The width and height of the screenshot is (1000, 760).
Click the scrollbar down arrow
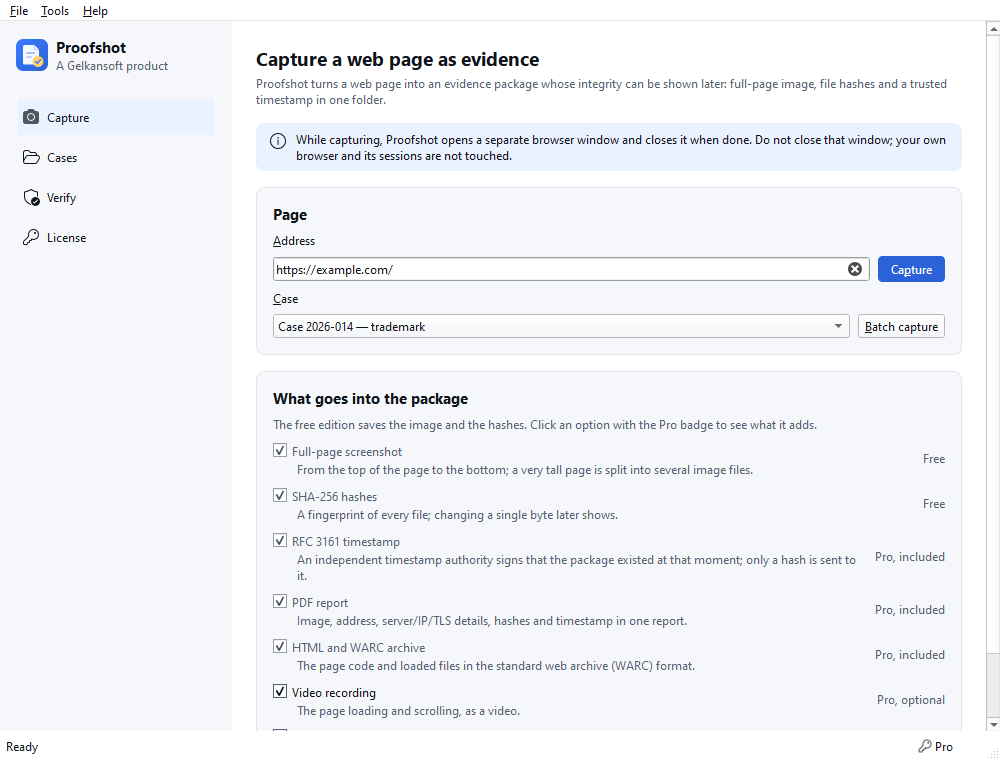tap(993, 725)
